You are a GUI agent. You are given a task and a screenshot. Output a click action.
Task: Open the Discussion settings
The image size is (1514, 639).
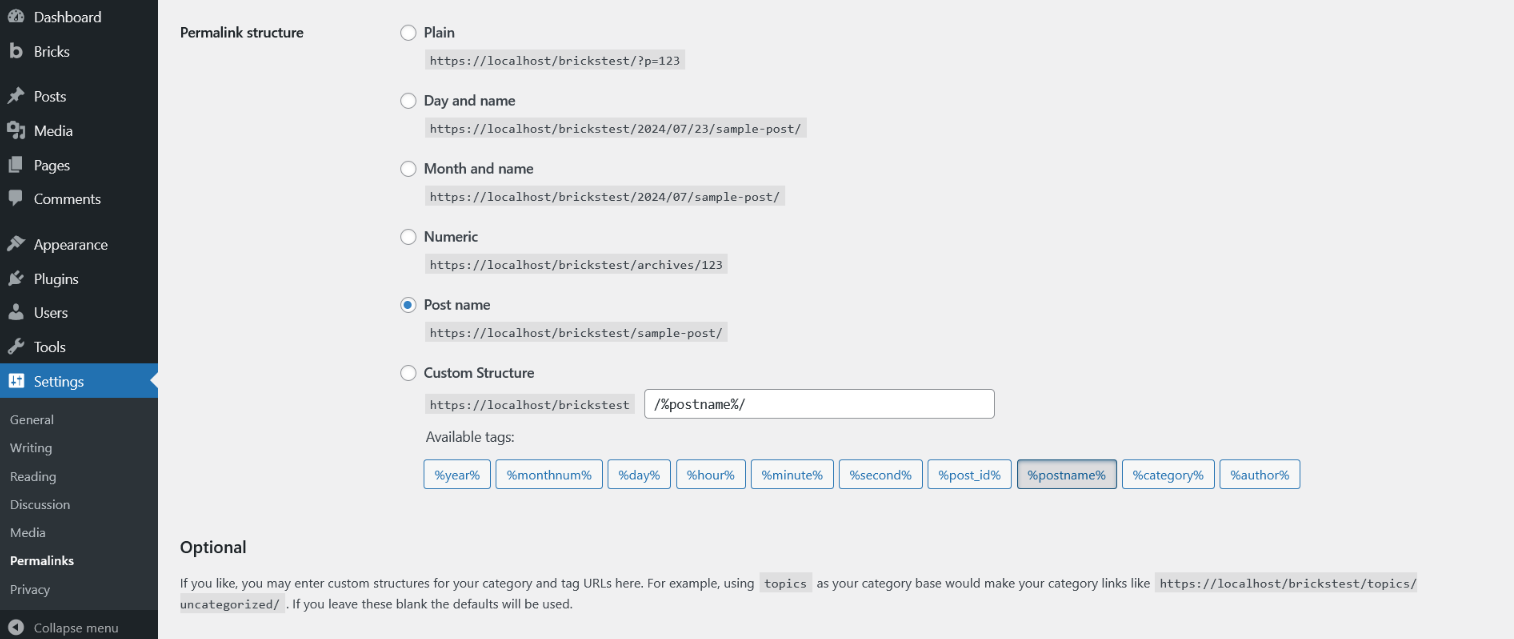coord(40,504)
